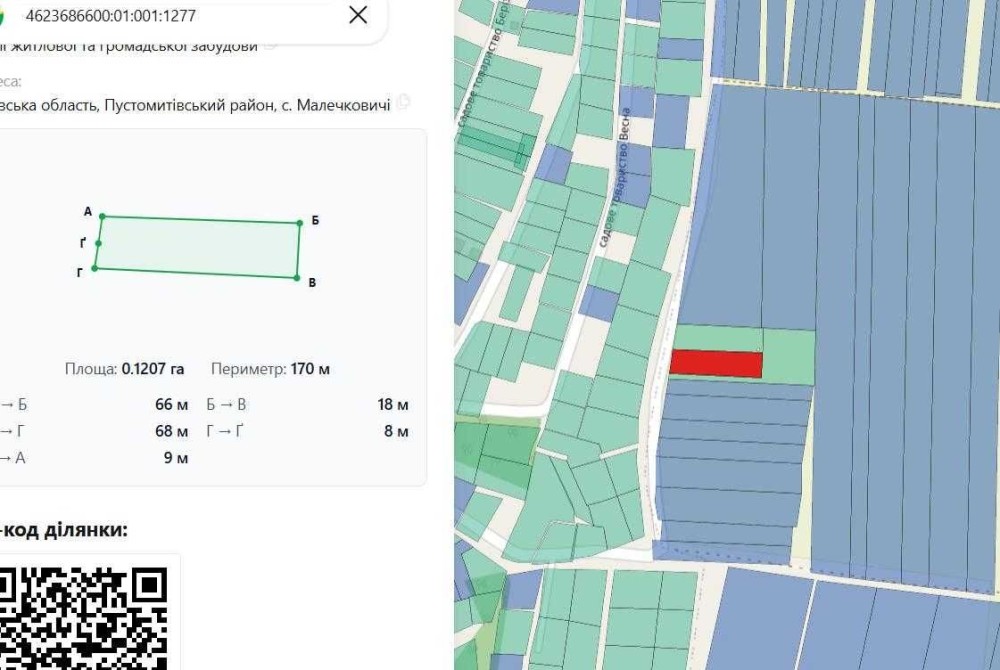Select the red highlighted parcel on map
Image resolution: width=1000 pixels, height=670 pixels.
click(716, 363)
